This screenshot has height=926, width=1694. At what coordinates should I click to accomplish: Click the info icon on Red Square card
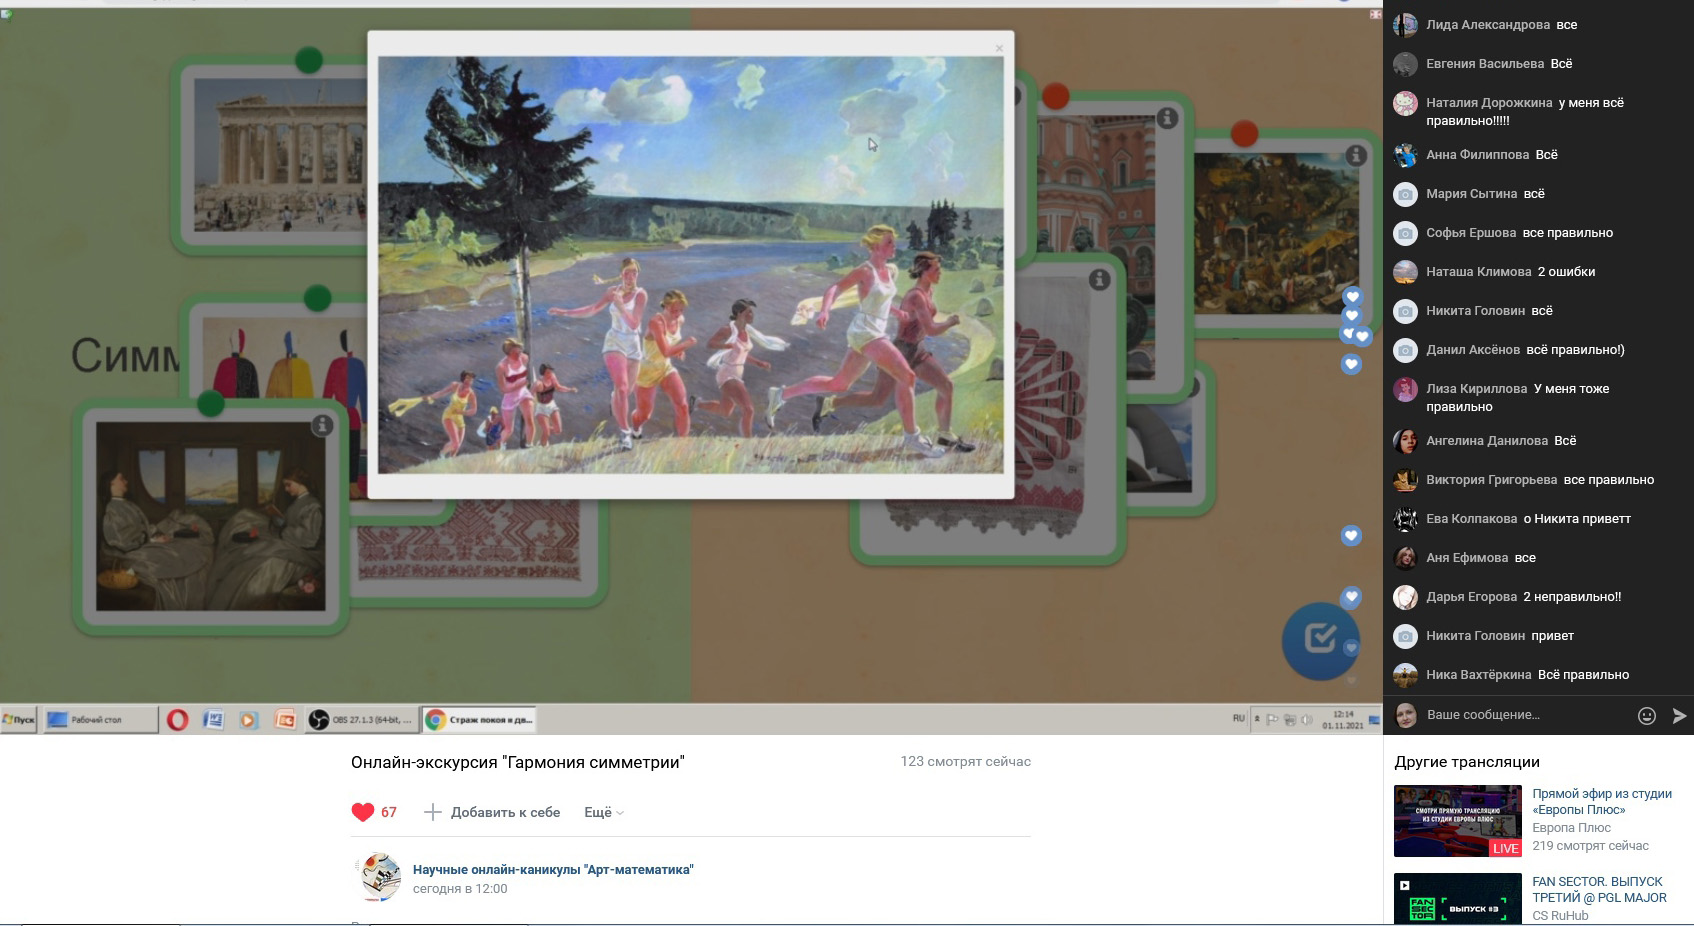(x=1166, y=118)
